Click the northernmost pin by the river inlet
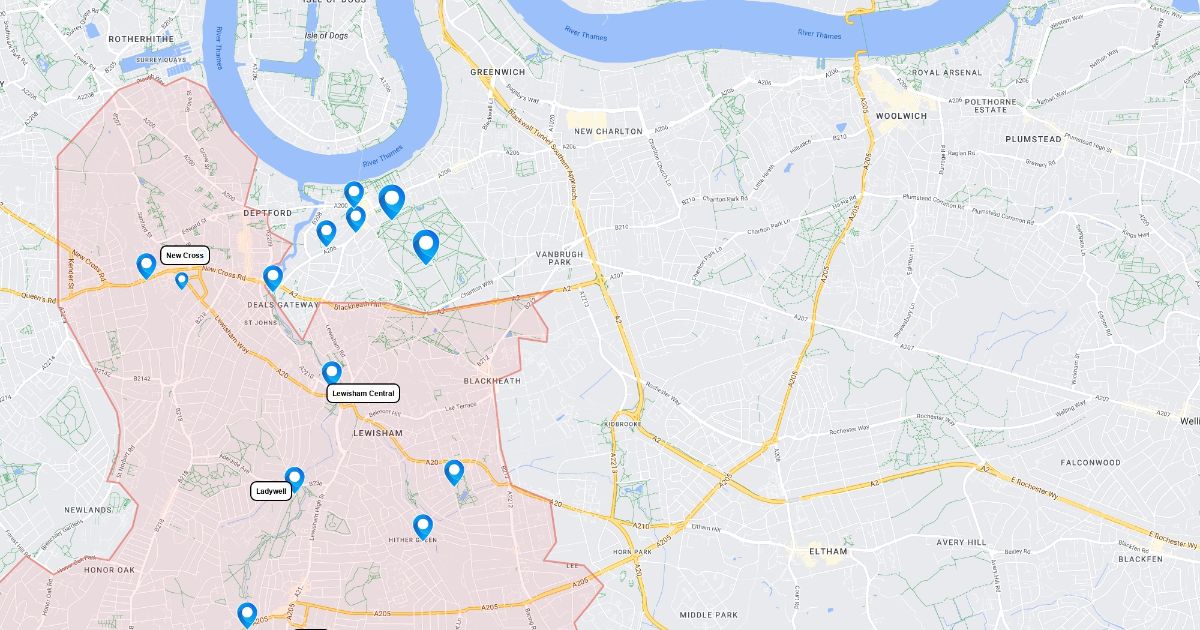The width and height of the screenshot is (1200, 630). coord(354,194)
